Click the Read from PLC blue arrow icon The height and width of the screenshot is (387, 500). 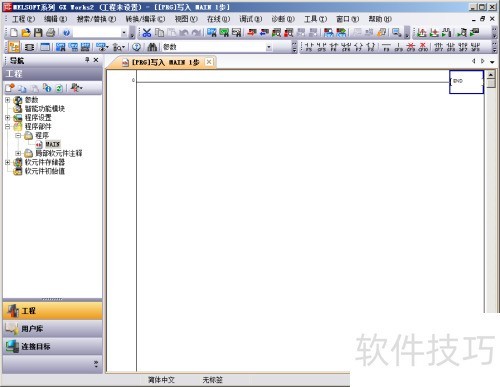pos(264,33)
